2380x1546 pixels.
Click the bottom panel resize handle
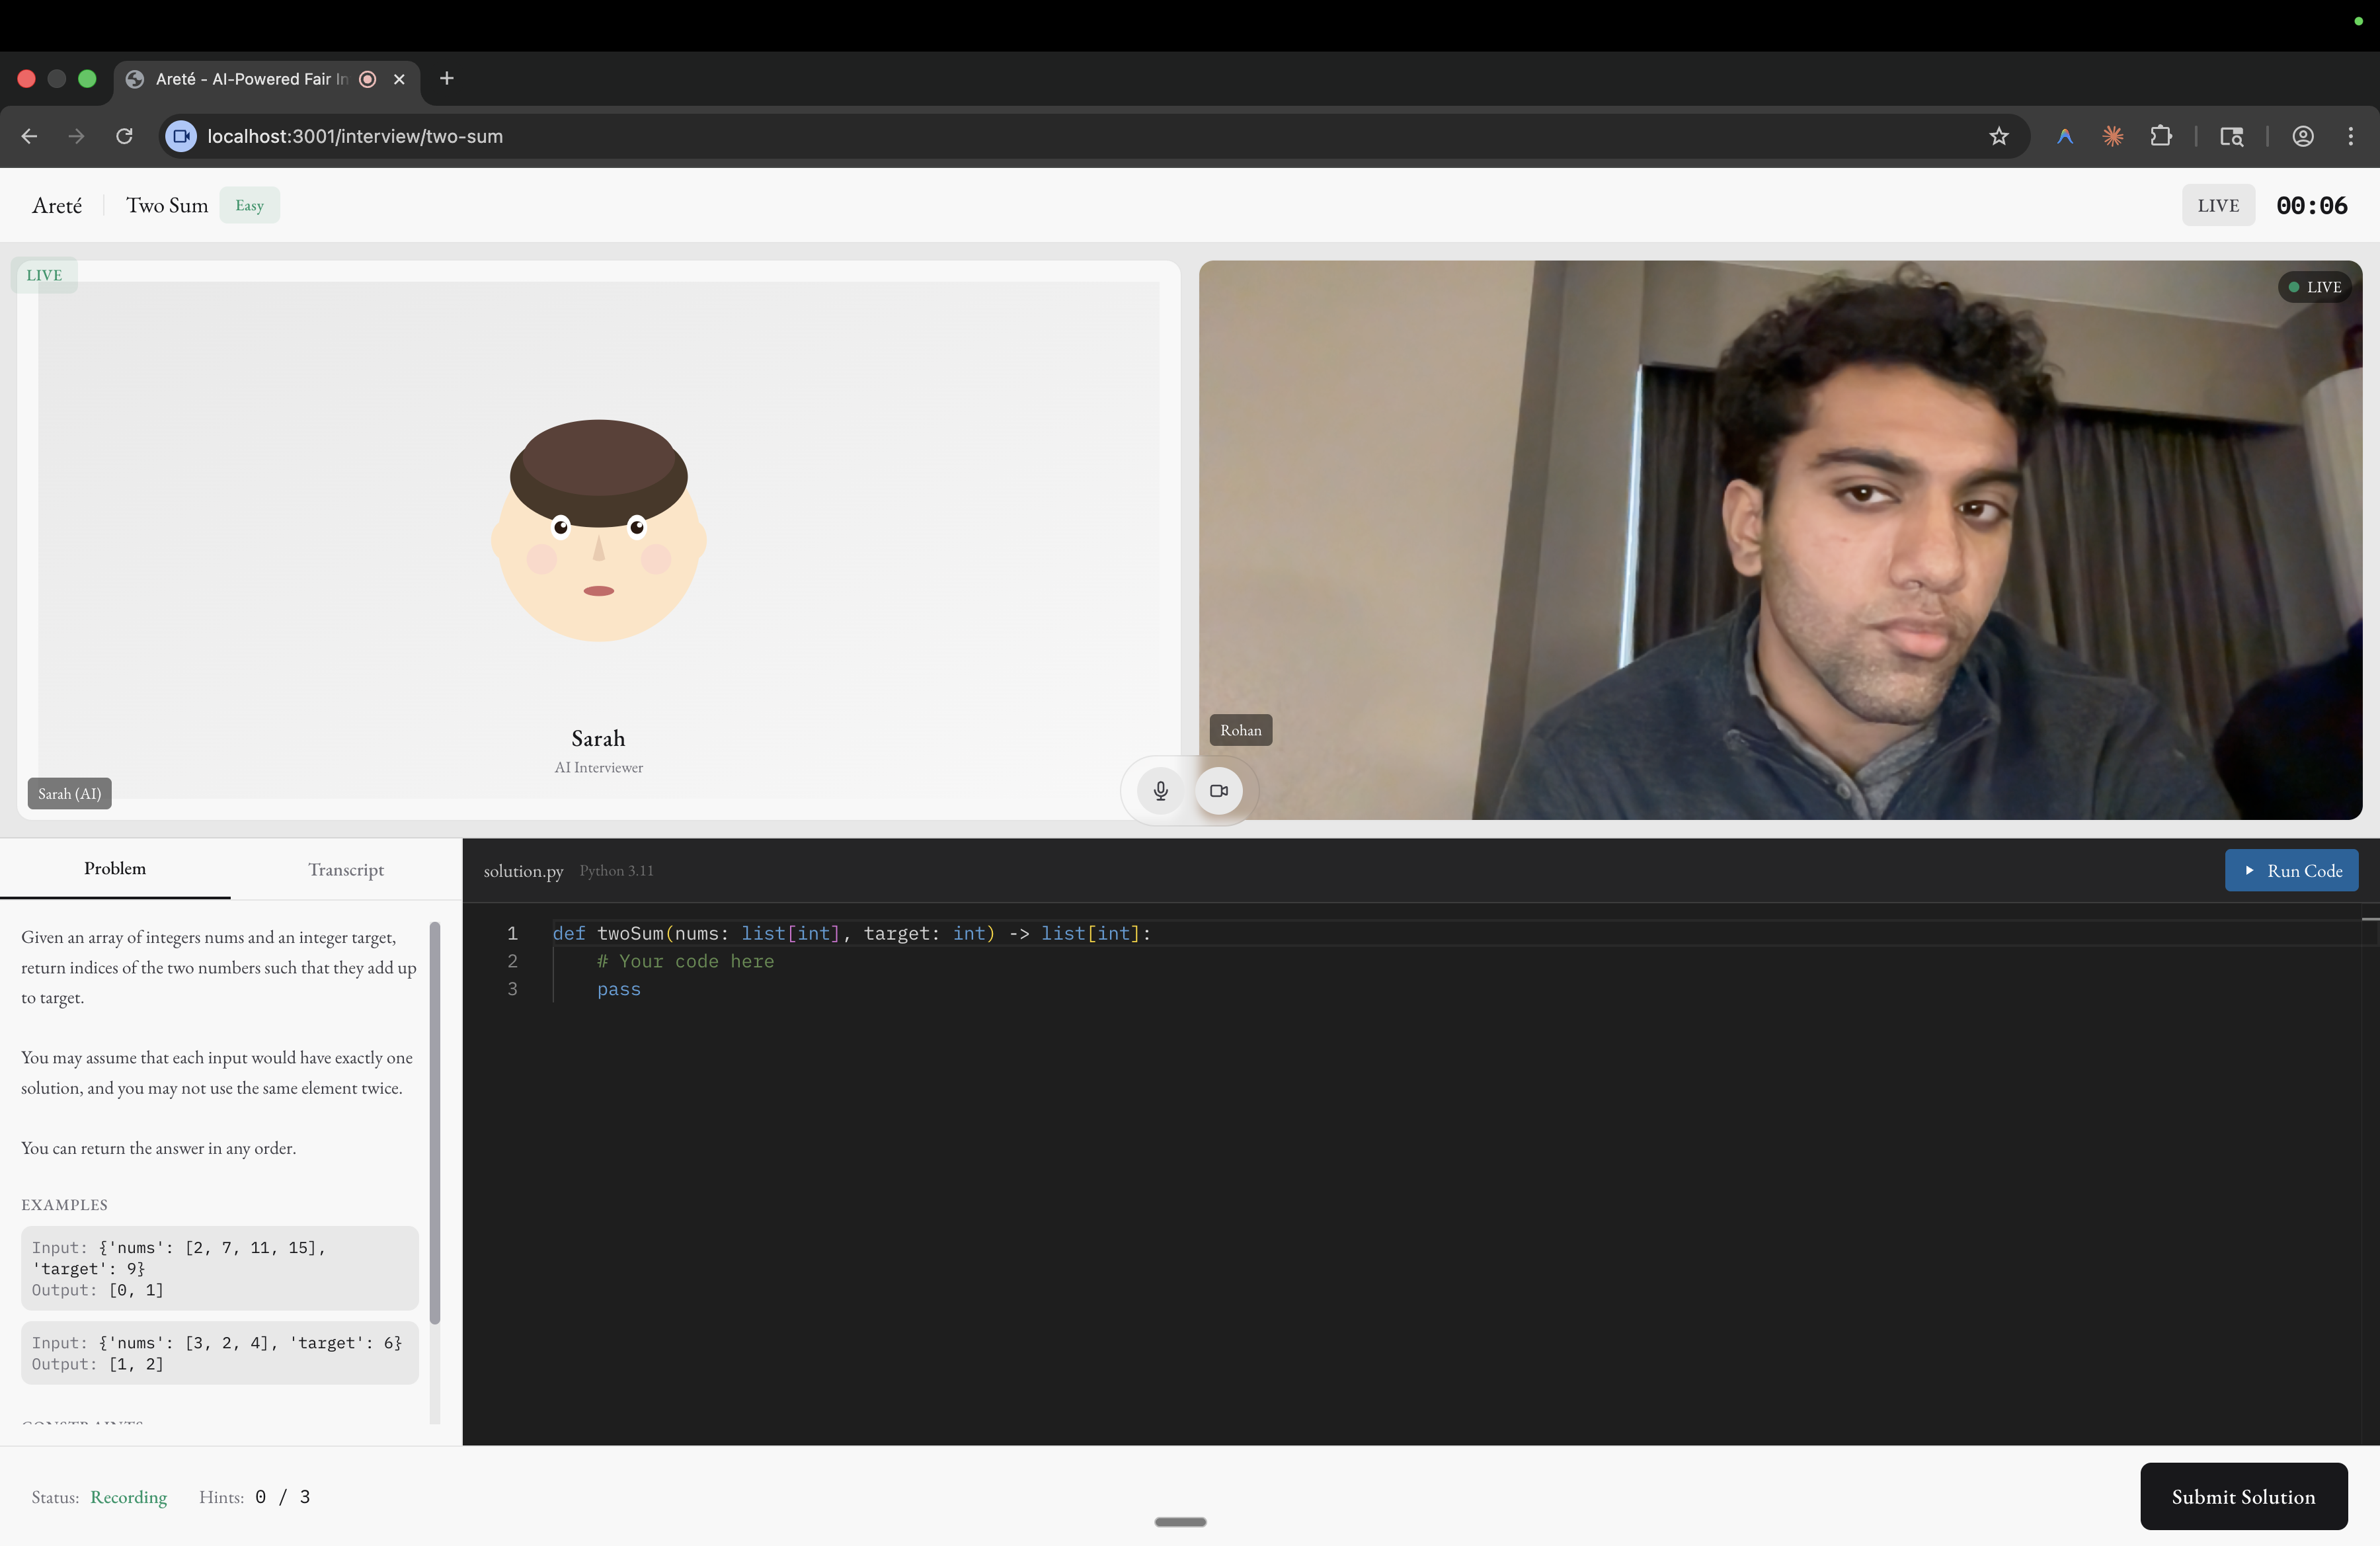coord(1180,1521)
